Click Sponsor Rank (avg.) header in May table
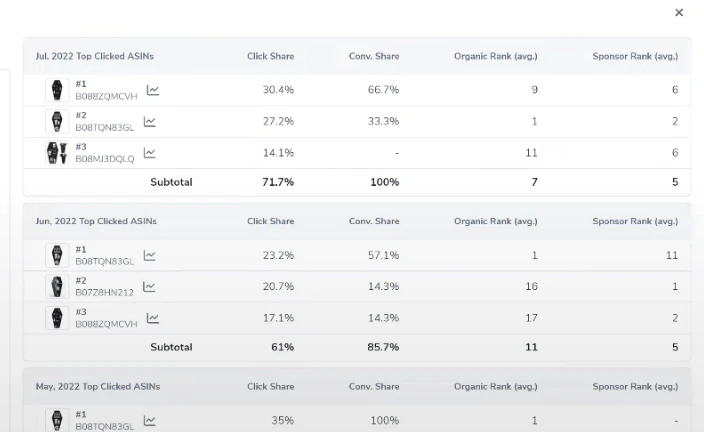Viewport: 704px width, 432px height. (635, 387)
